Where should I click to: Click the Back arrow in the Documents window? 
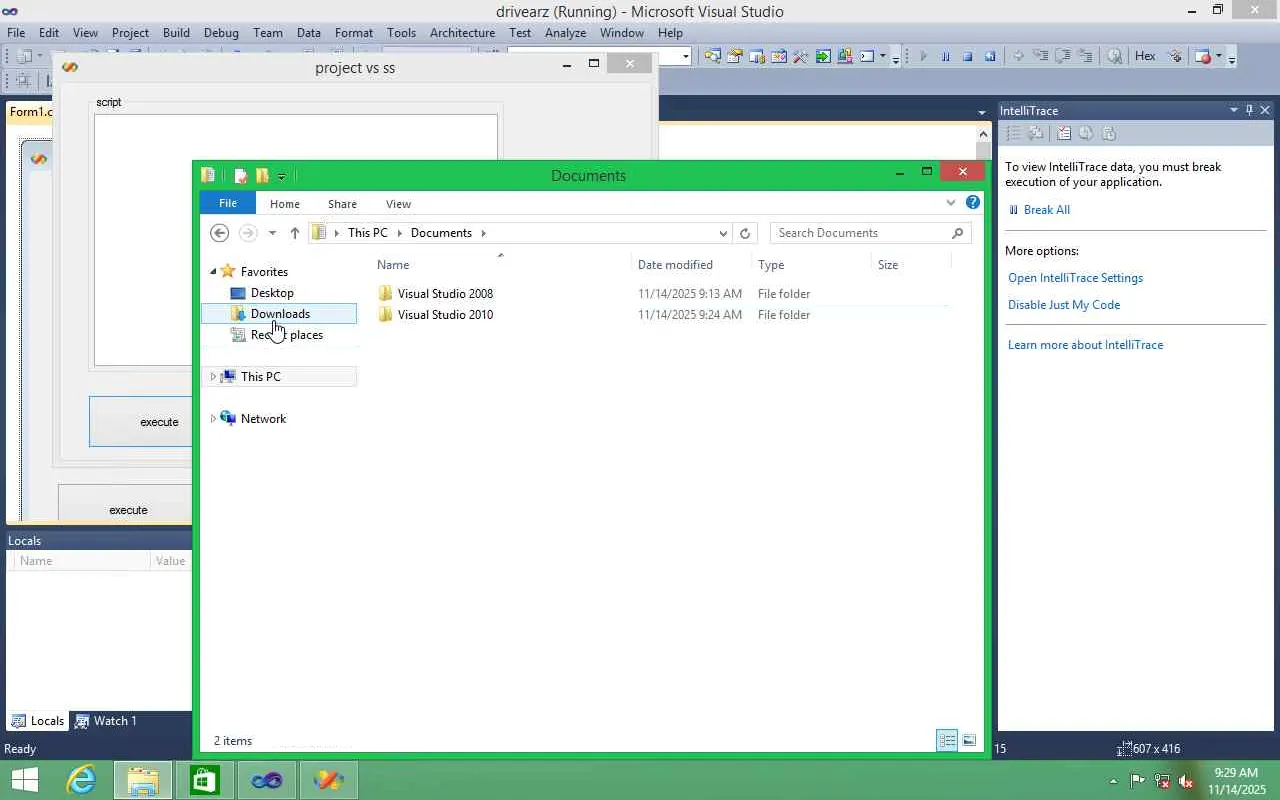[x=220, y=233]
